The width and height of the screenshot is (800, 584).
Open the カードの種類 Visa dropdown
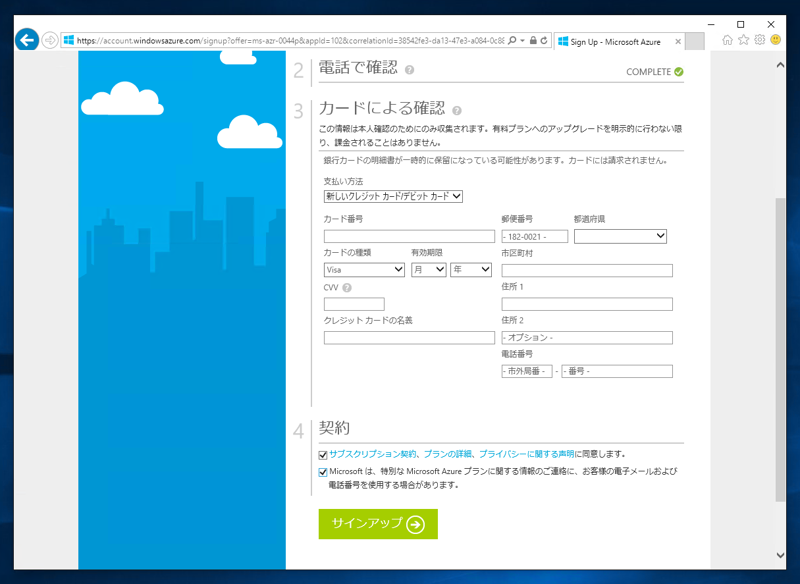[364, 270]
